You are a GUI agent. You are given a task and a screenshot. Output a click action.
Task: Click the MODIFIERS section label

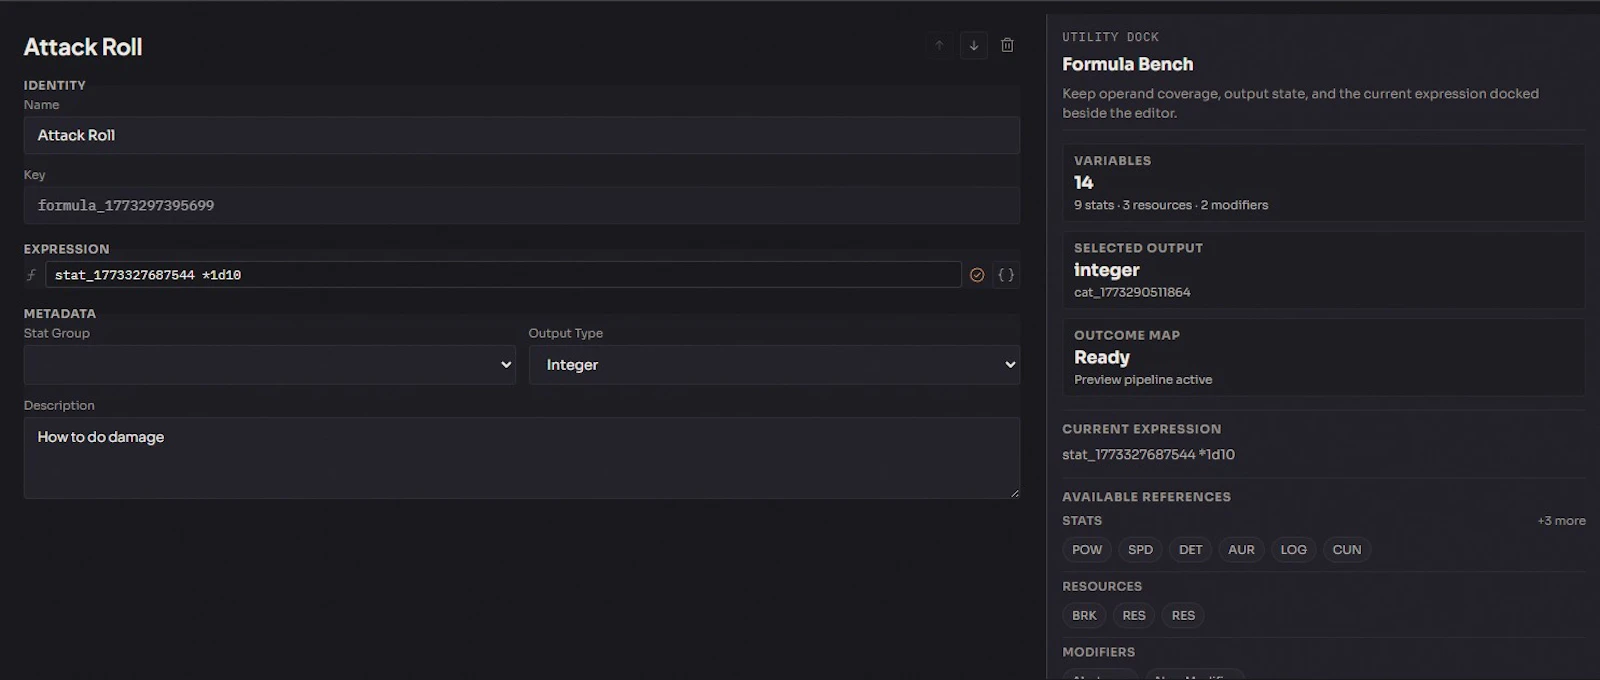(1098, 652)
